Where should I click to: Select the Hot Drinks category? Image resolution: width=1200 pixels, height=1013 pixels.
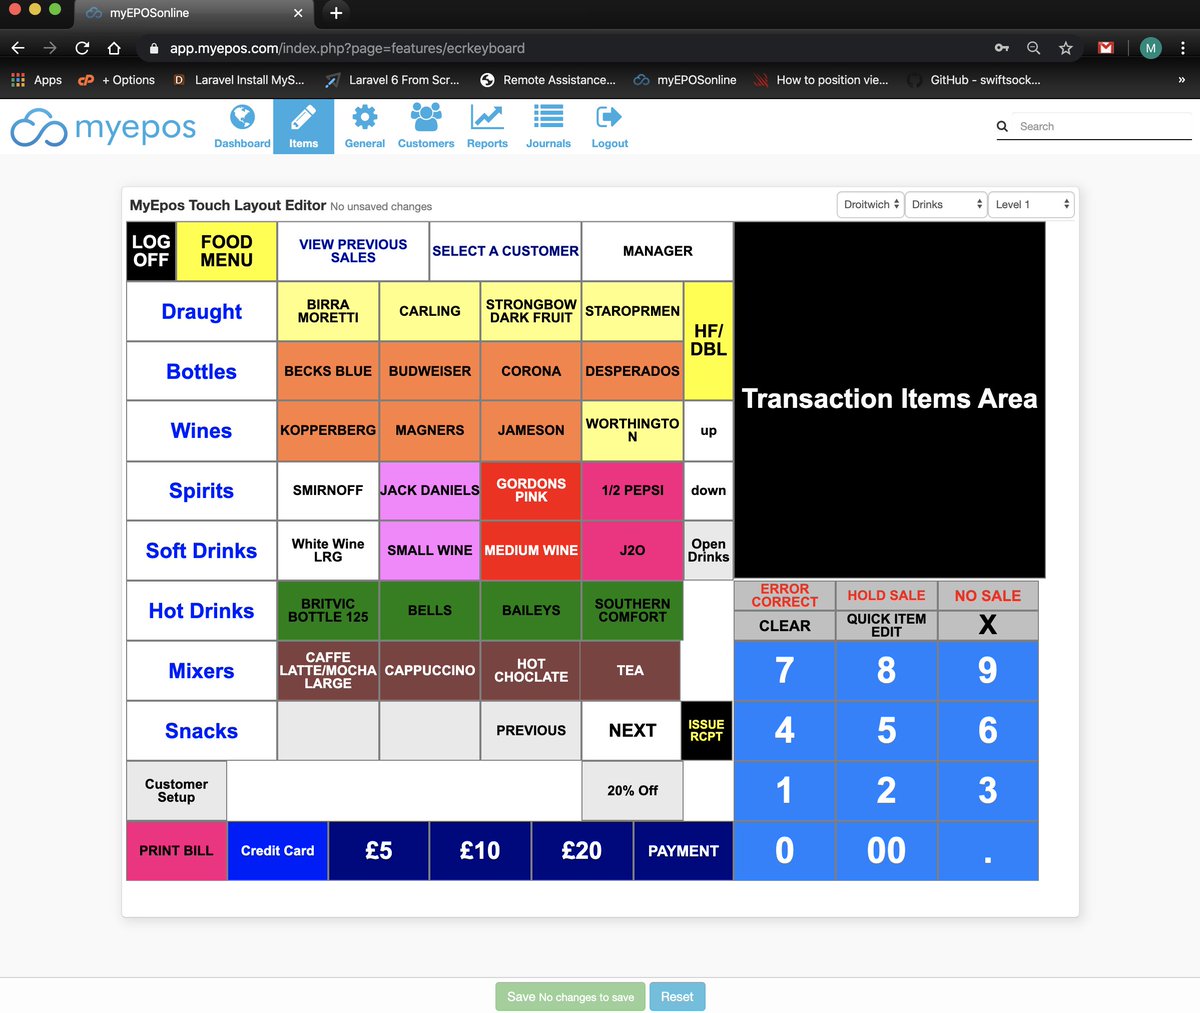[x=201, y=611]
